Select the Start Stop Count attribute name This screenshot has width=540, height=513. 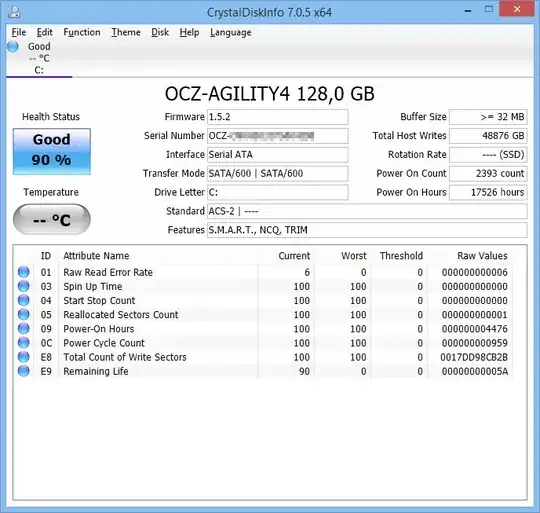[x=99, y=301]
